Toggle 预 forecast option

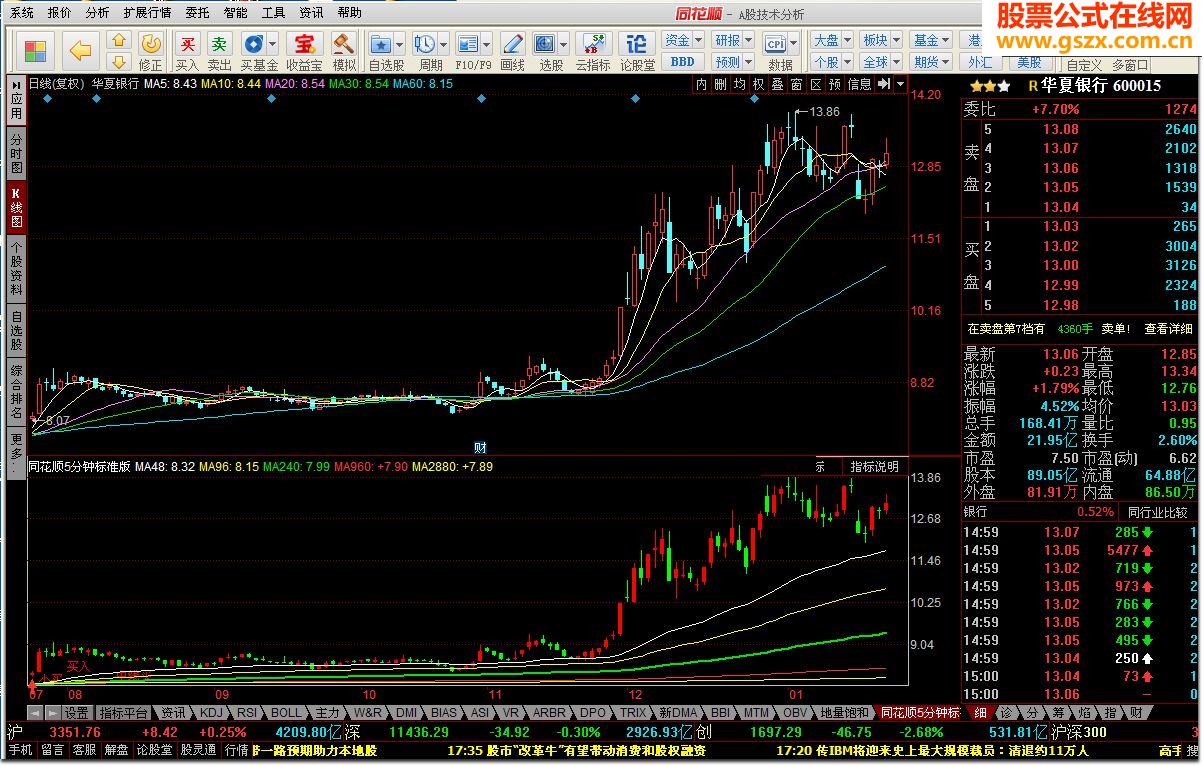[836, 84]
